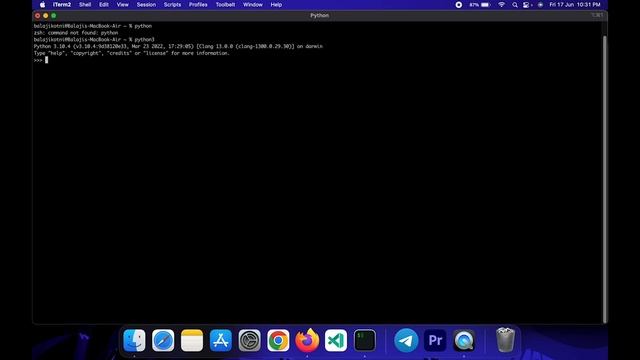Open the Session menu

pyautogui.click(x=146, y=5)
